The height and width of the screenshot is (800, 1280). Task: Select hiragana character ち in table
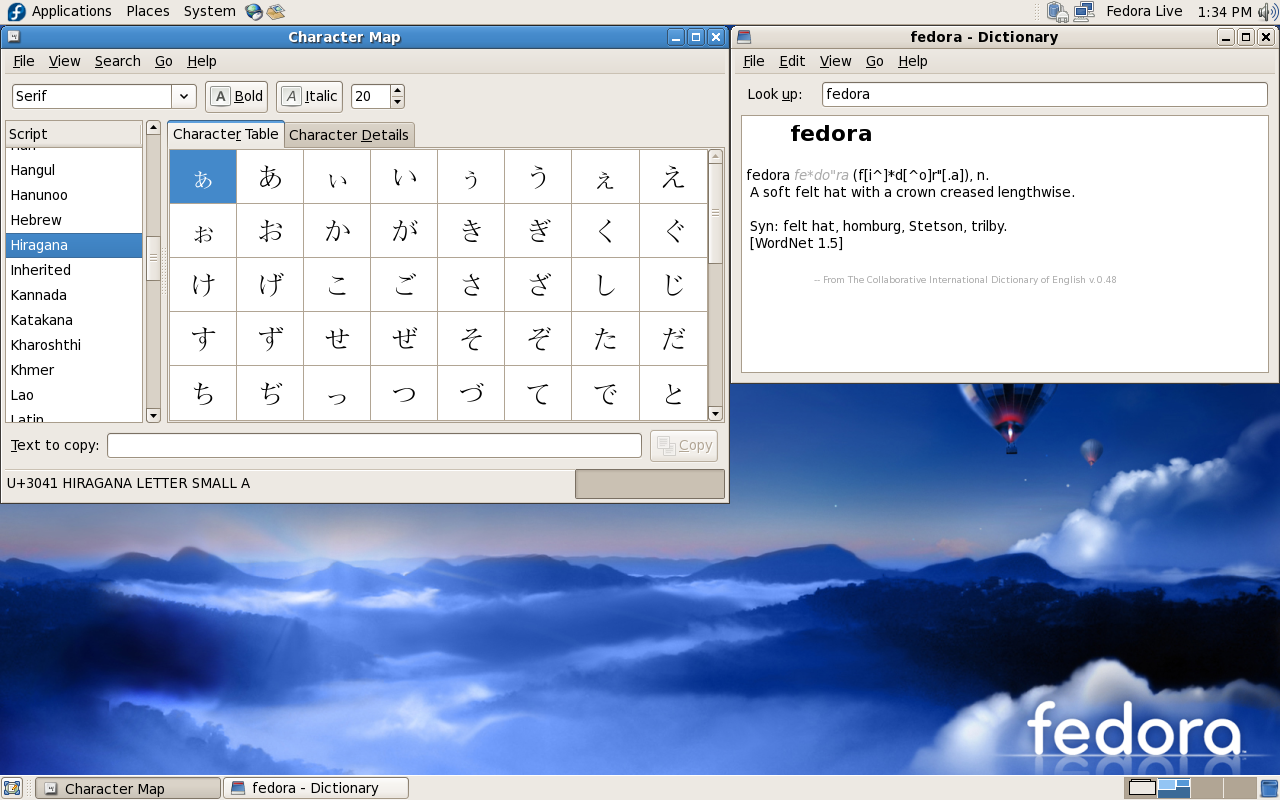point(203,393)
